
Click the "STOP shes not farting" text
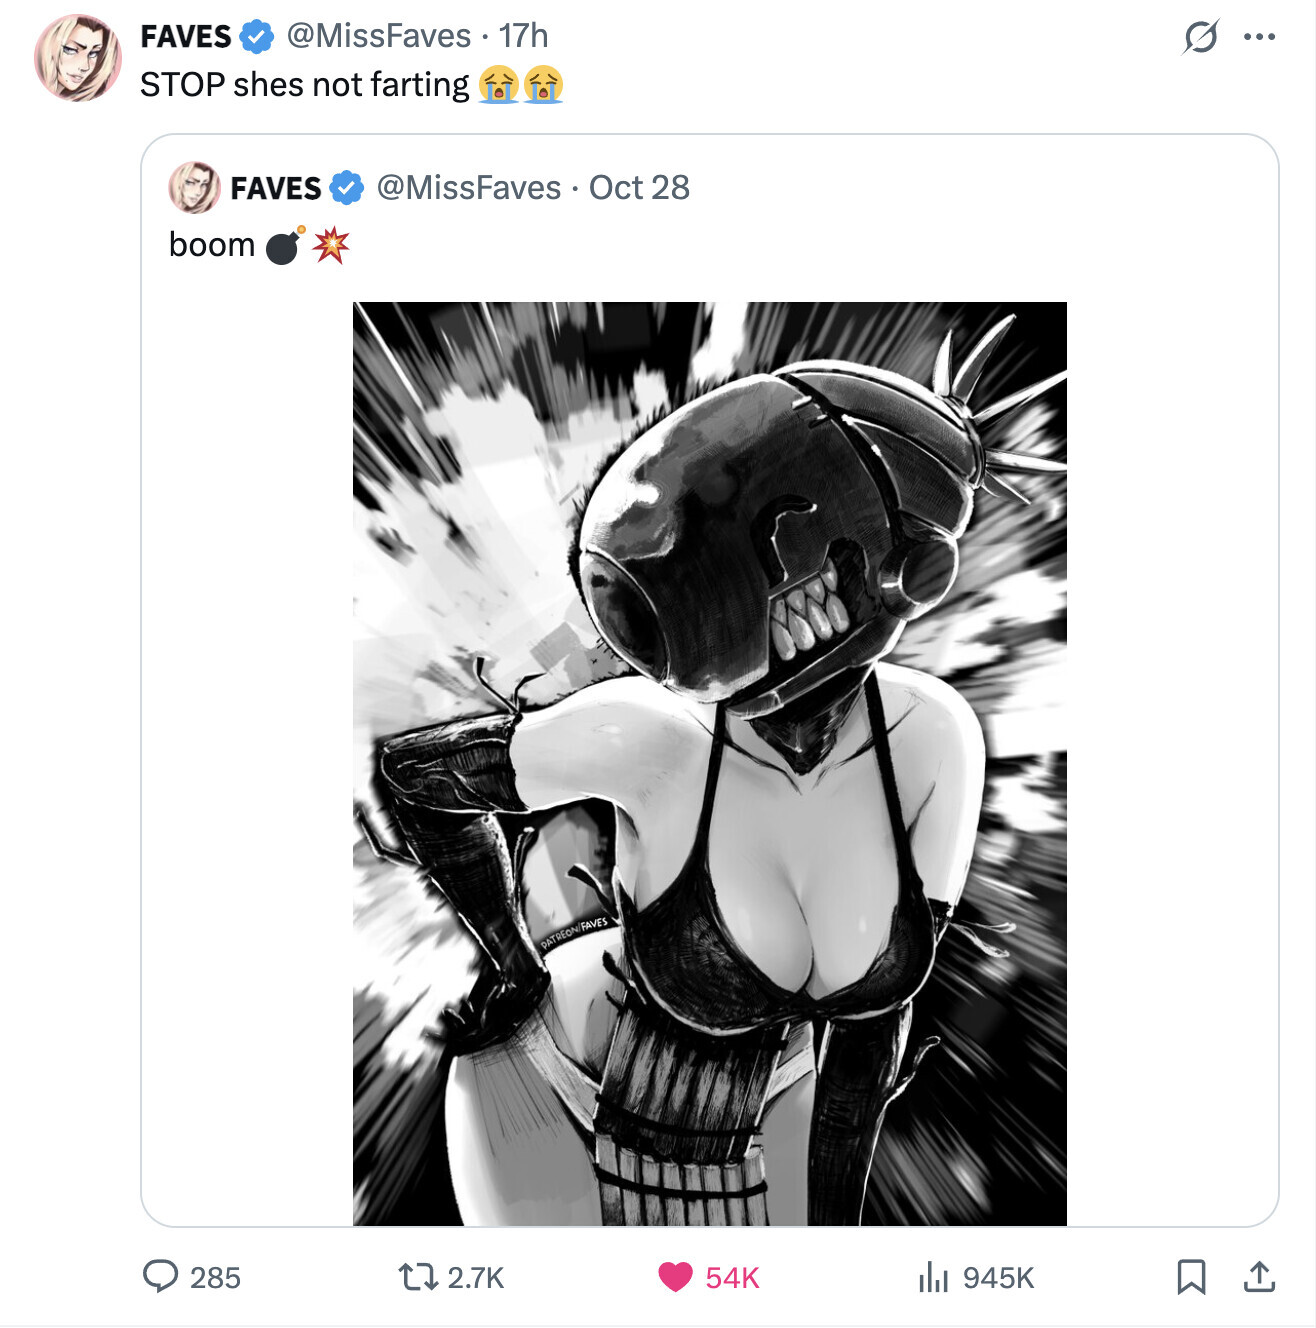(304, 85)
